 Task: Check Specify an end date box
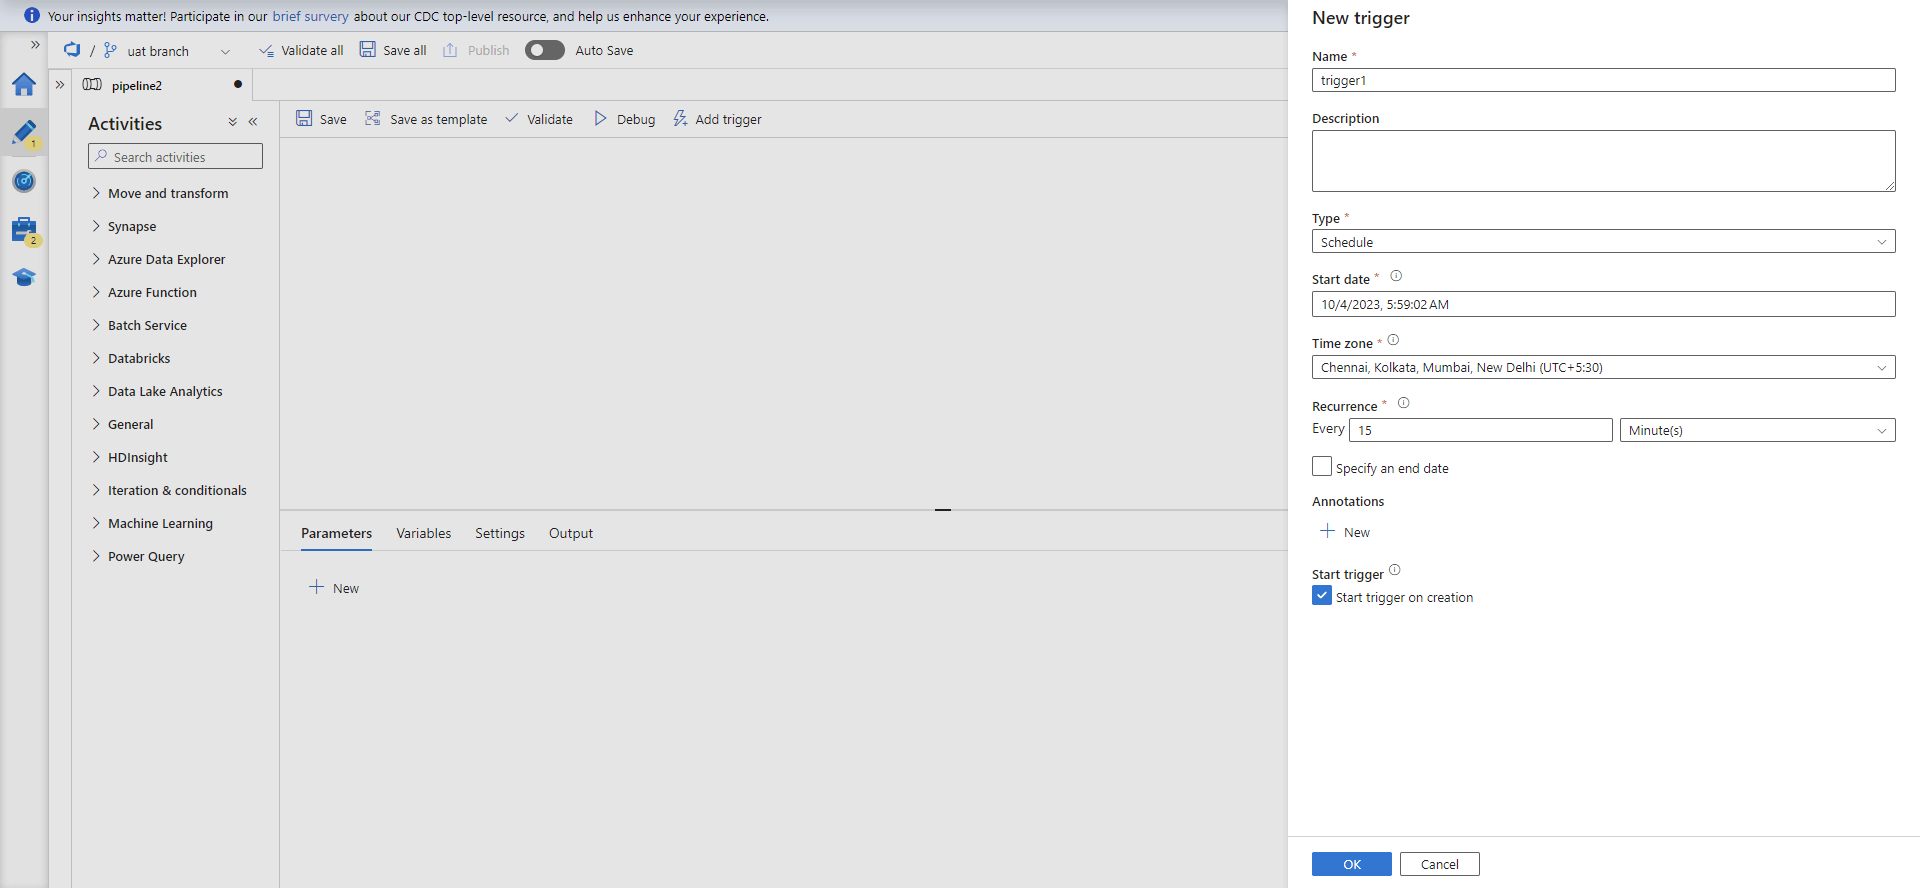pos(1322,467)
